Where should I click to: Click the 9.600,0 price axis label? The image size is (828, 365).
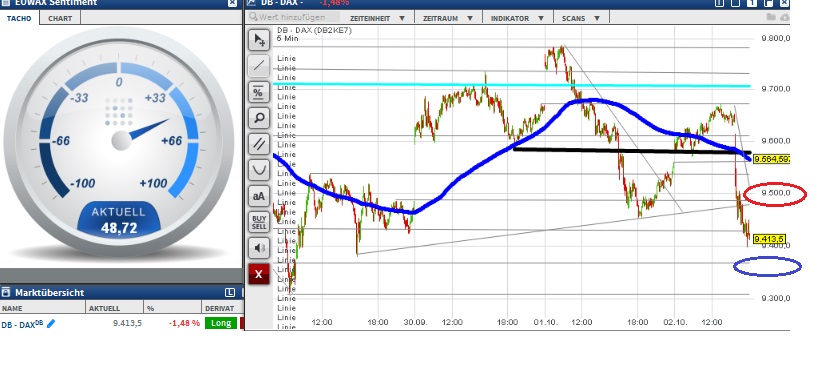pyautogui.click(x=775, y=141)
